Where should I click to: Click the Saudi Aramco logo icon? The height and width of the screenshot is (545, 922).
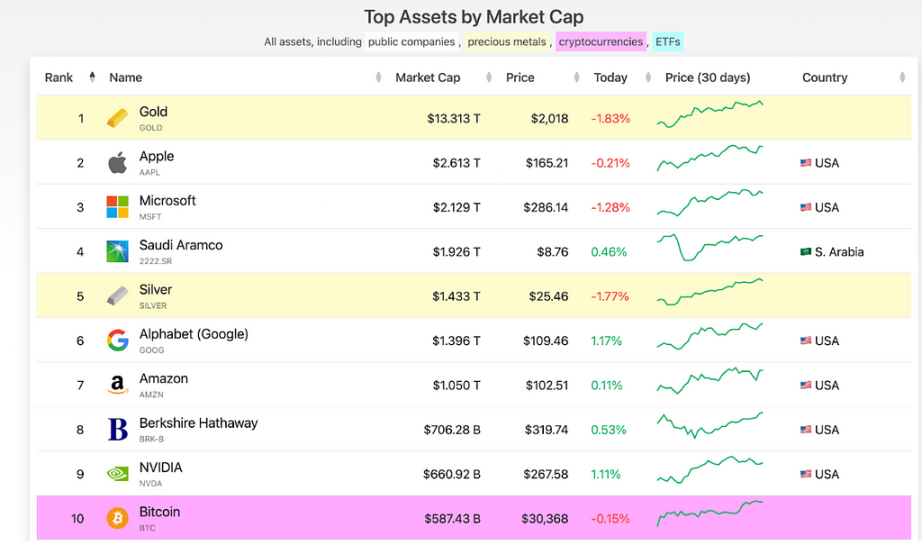click(117, 252)
